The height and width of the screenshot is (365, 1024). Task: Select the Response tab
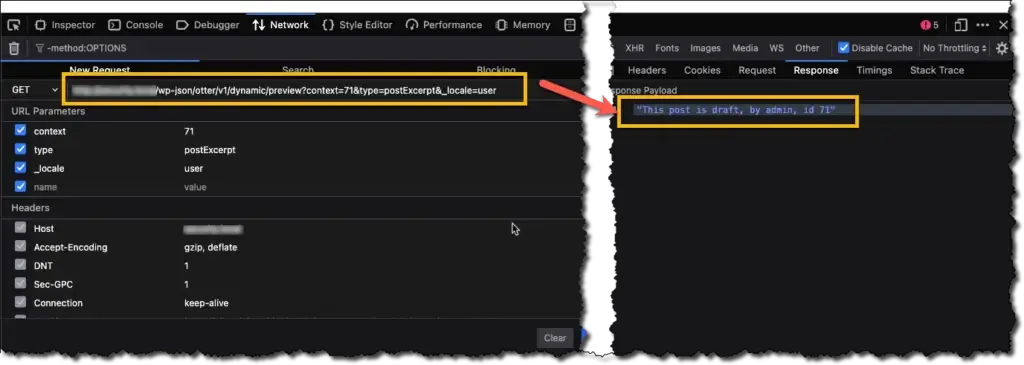tap(816, 70)
